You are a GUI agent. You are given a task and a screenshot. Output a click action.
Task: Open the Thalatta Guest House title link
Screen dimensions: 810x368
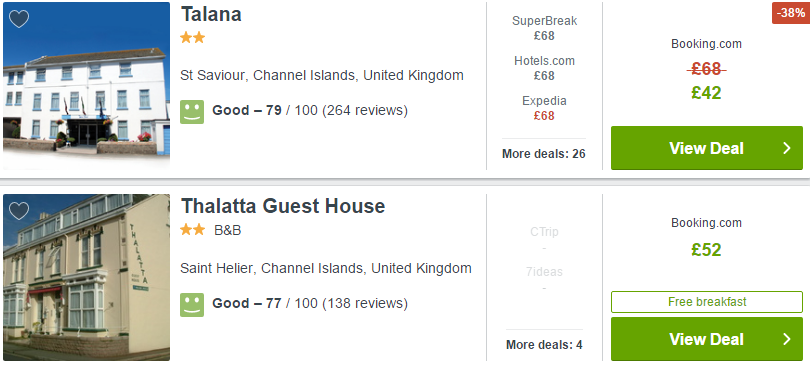tap(283, 206)
